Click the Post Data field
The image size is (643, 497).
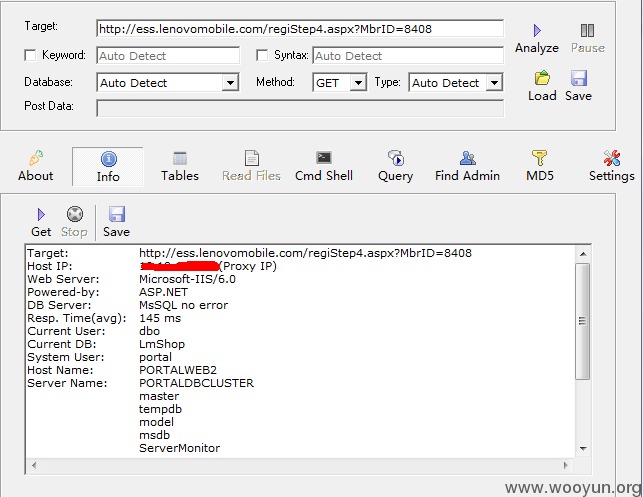click(300, 108)
